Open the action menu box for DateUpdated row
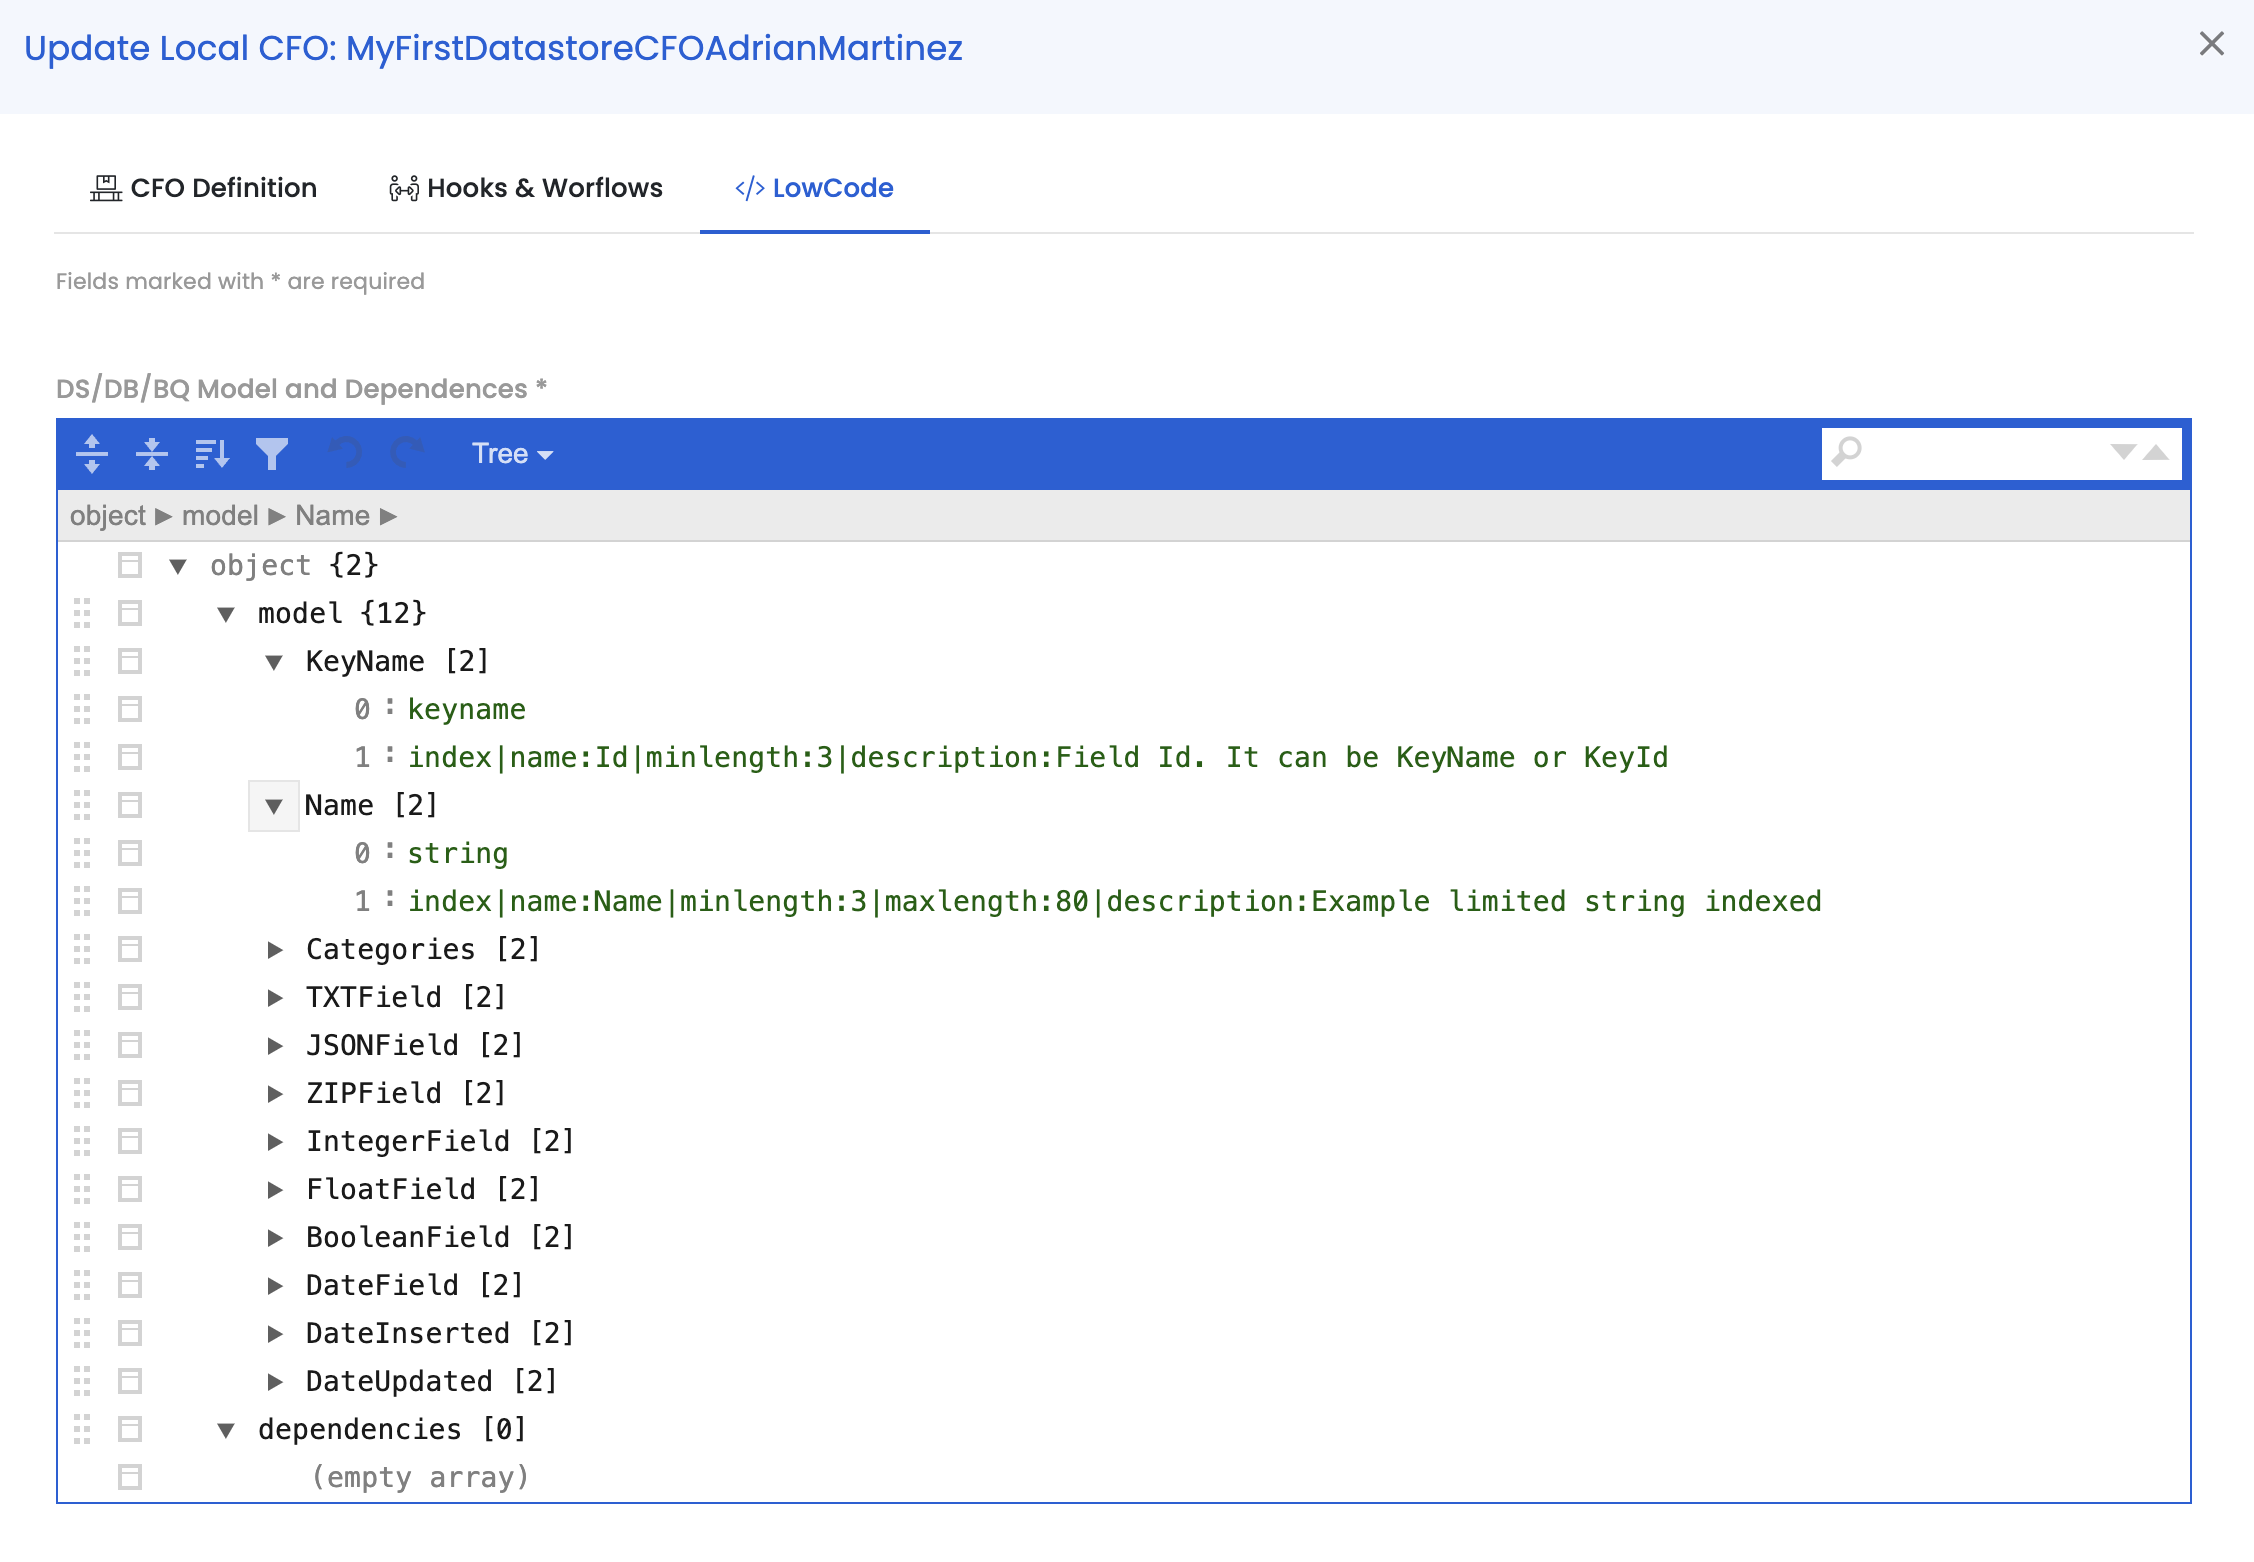The height and width of the screenshot is (1562, 2254). coord(130,1381)
